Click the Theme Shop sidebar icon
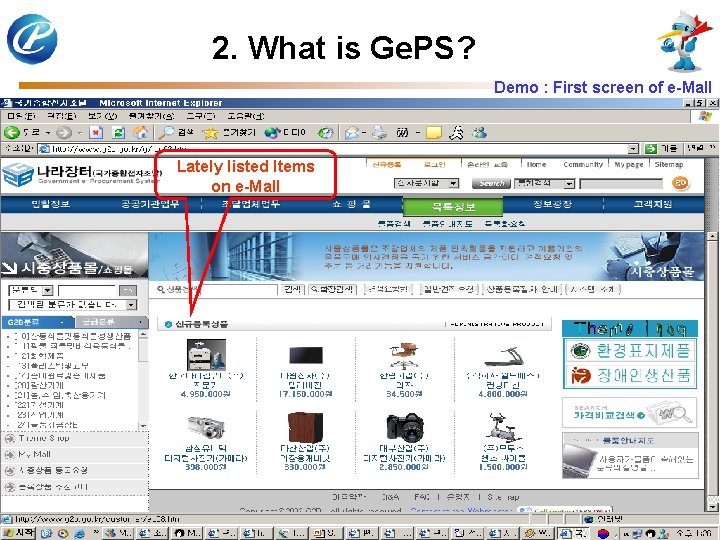The height and width of the screenshot is (540, 720). [10, 439]
